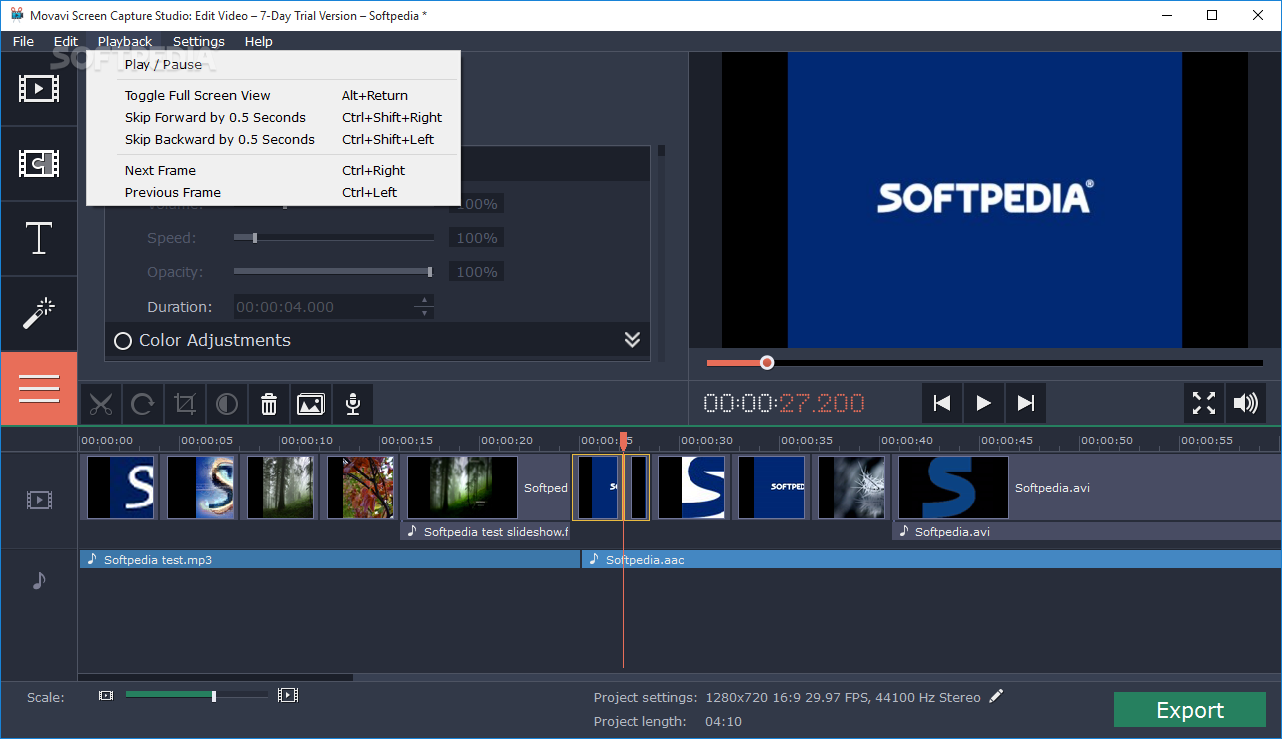Choose Previous Frame menu entry
The image size is (1282, 739).
(273, 192)
